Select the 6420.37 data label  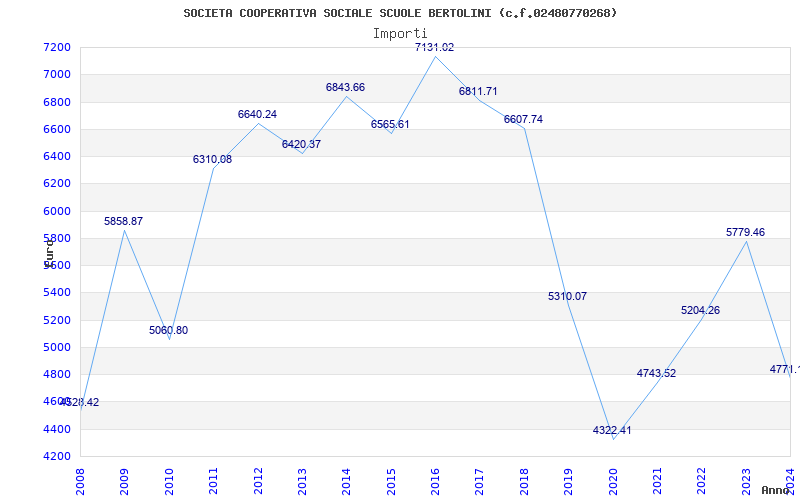[302, 144]
